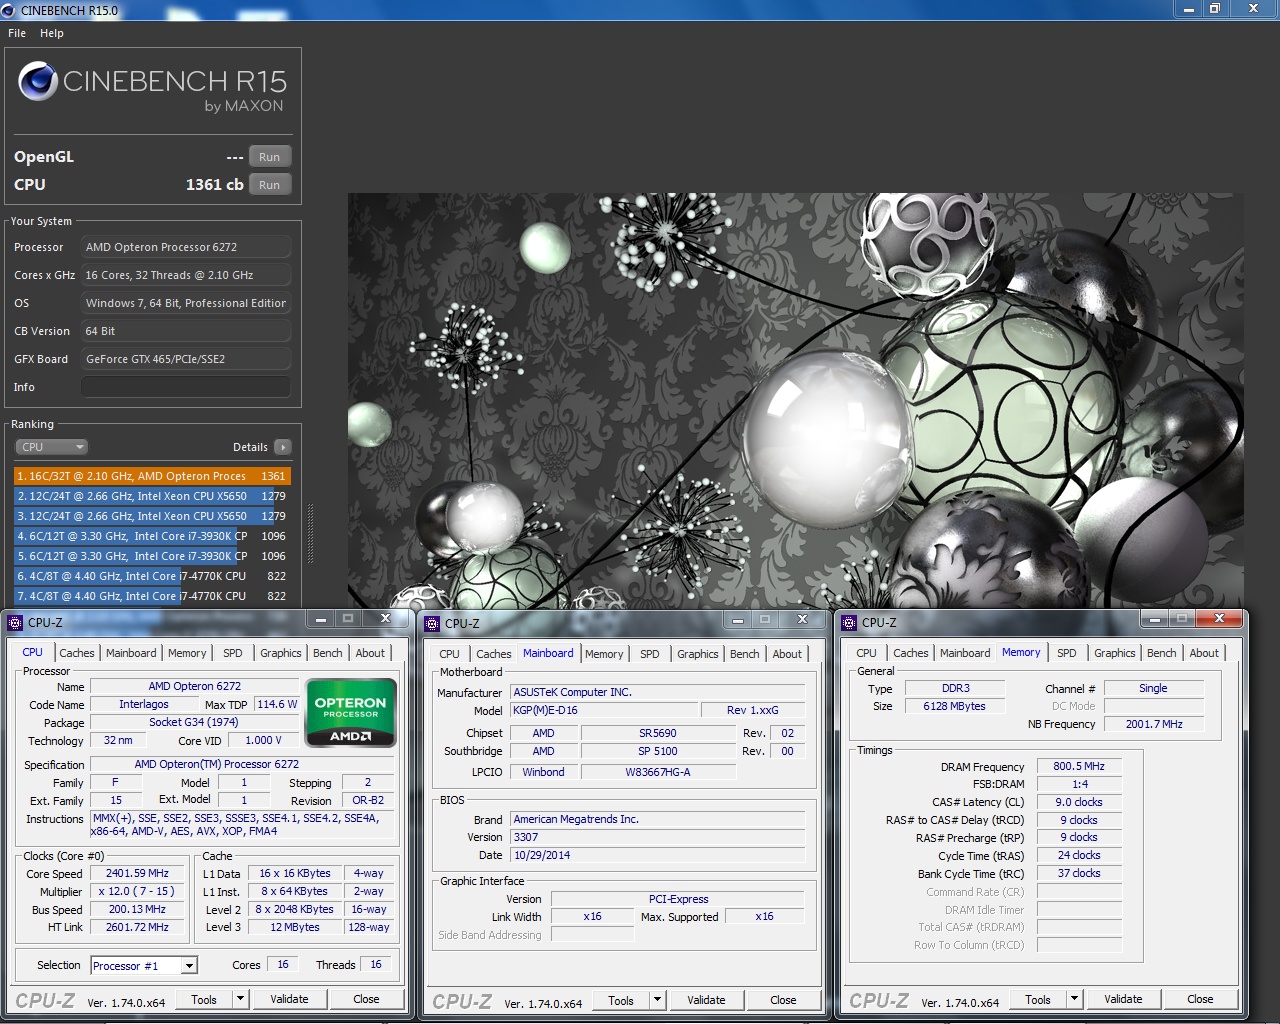Click the Cinebench panel resize grip handle
This screenshot has width=1280, height=1024.
(x=310, y=532)
